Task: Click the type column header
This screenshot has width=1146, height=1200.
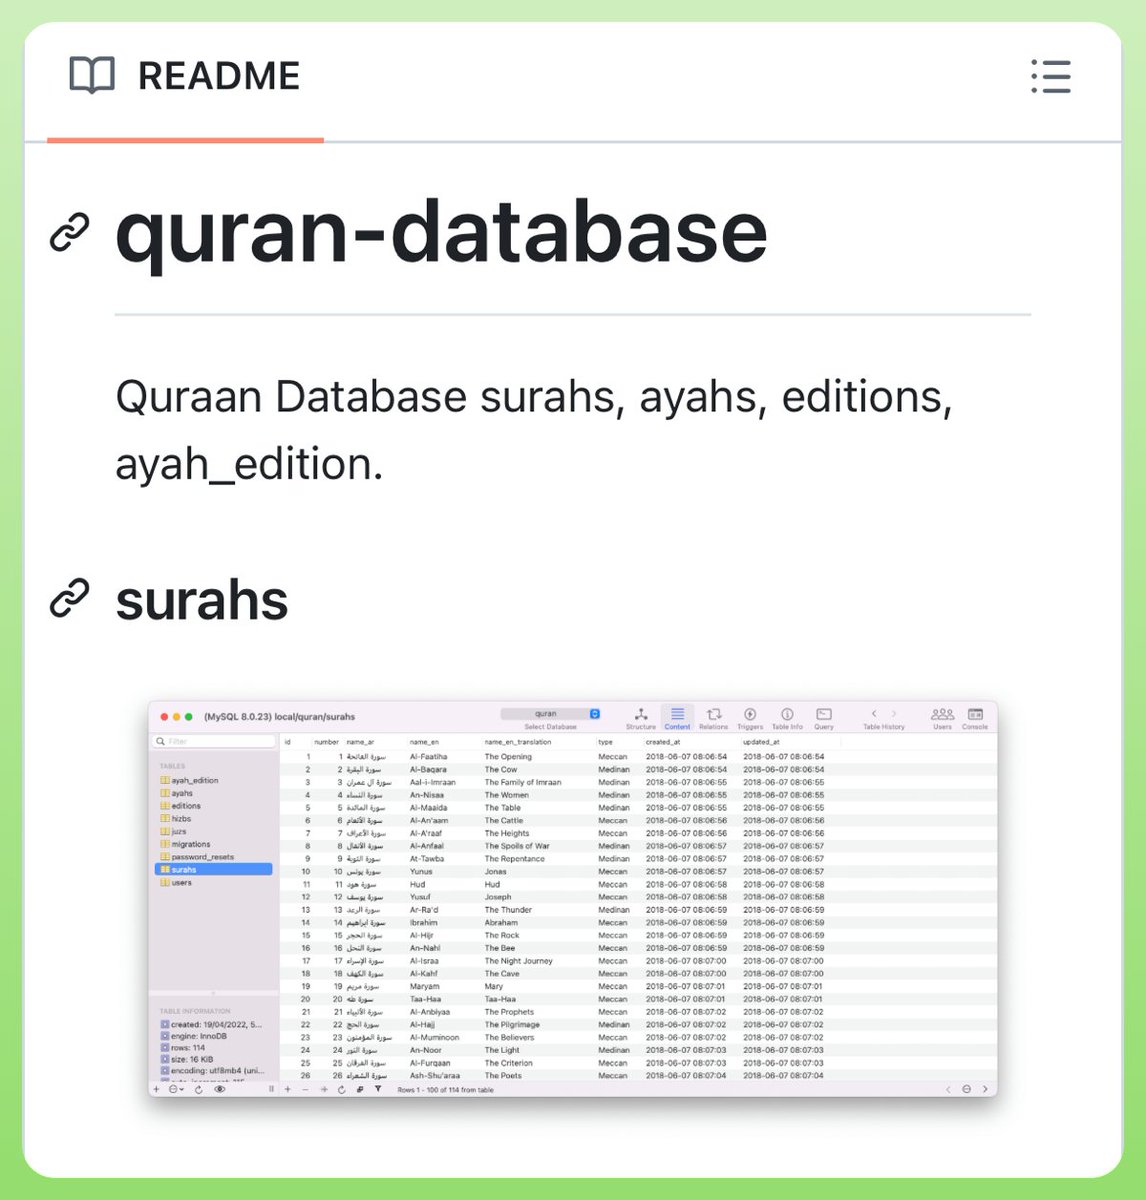Action: tap(605, 742)
